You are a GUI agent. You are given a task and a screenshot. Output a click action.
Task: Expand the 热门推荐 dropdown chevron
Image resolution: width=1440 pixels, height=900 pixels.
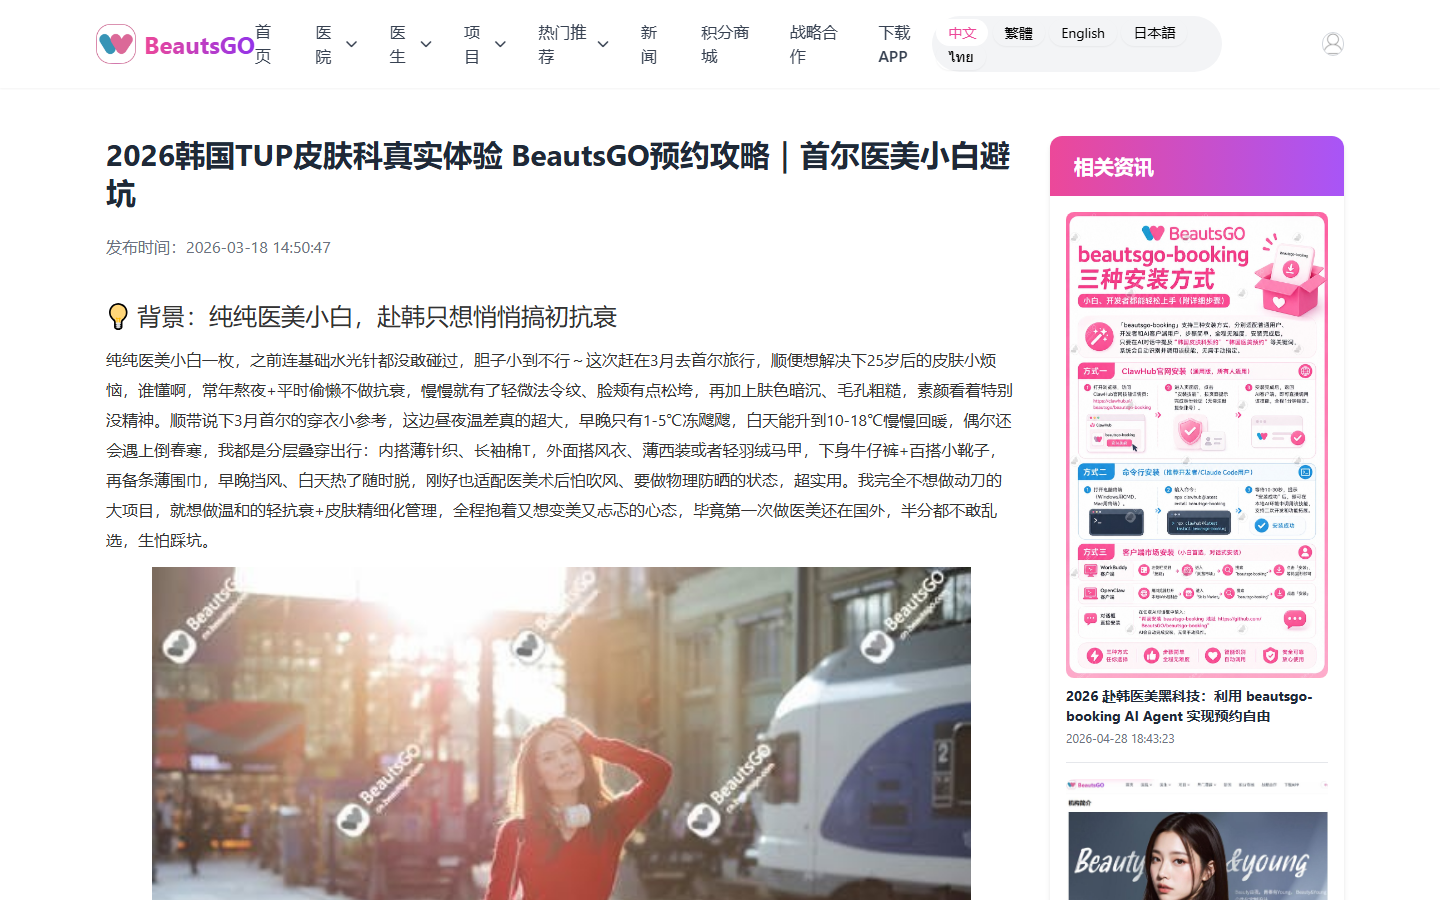(603, 44)
